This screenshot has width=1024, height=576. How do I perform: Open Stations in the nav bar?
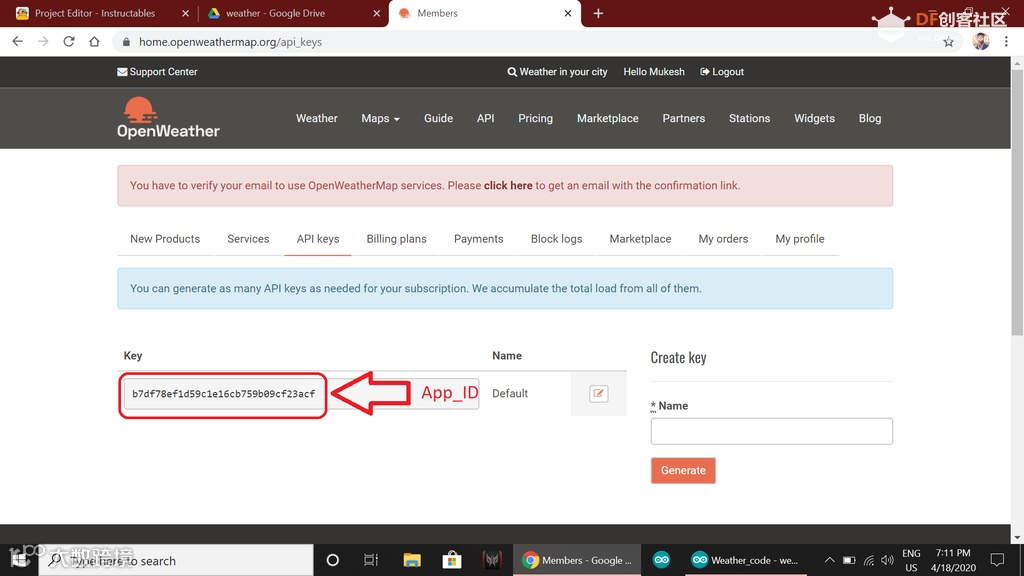tap(749, 118)
